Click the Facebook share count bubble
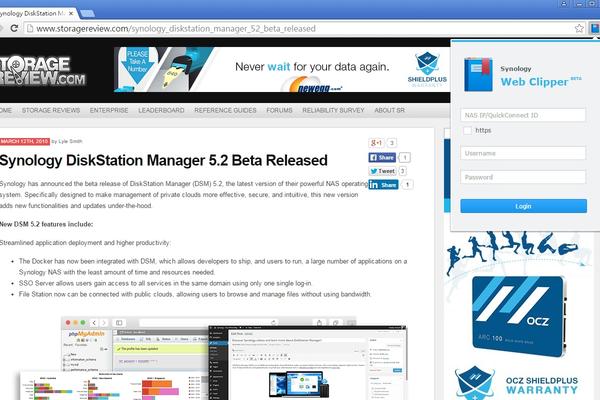This screenshot has width=600, height=400. [x=405, y=157]
